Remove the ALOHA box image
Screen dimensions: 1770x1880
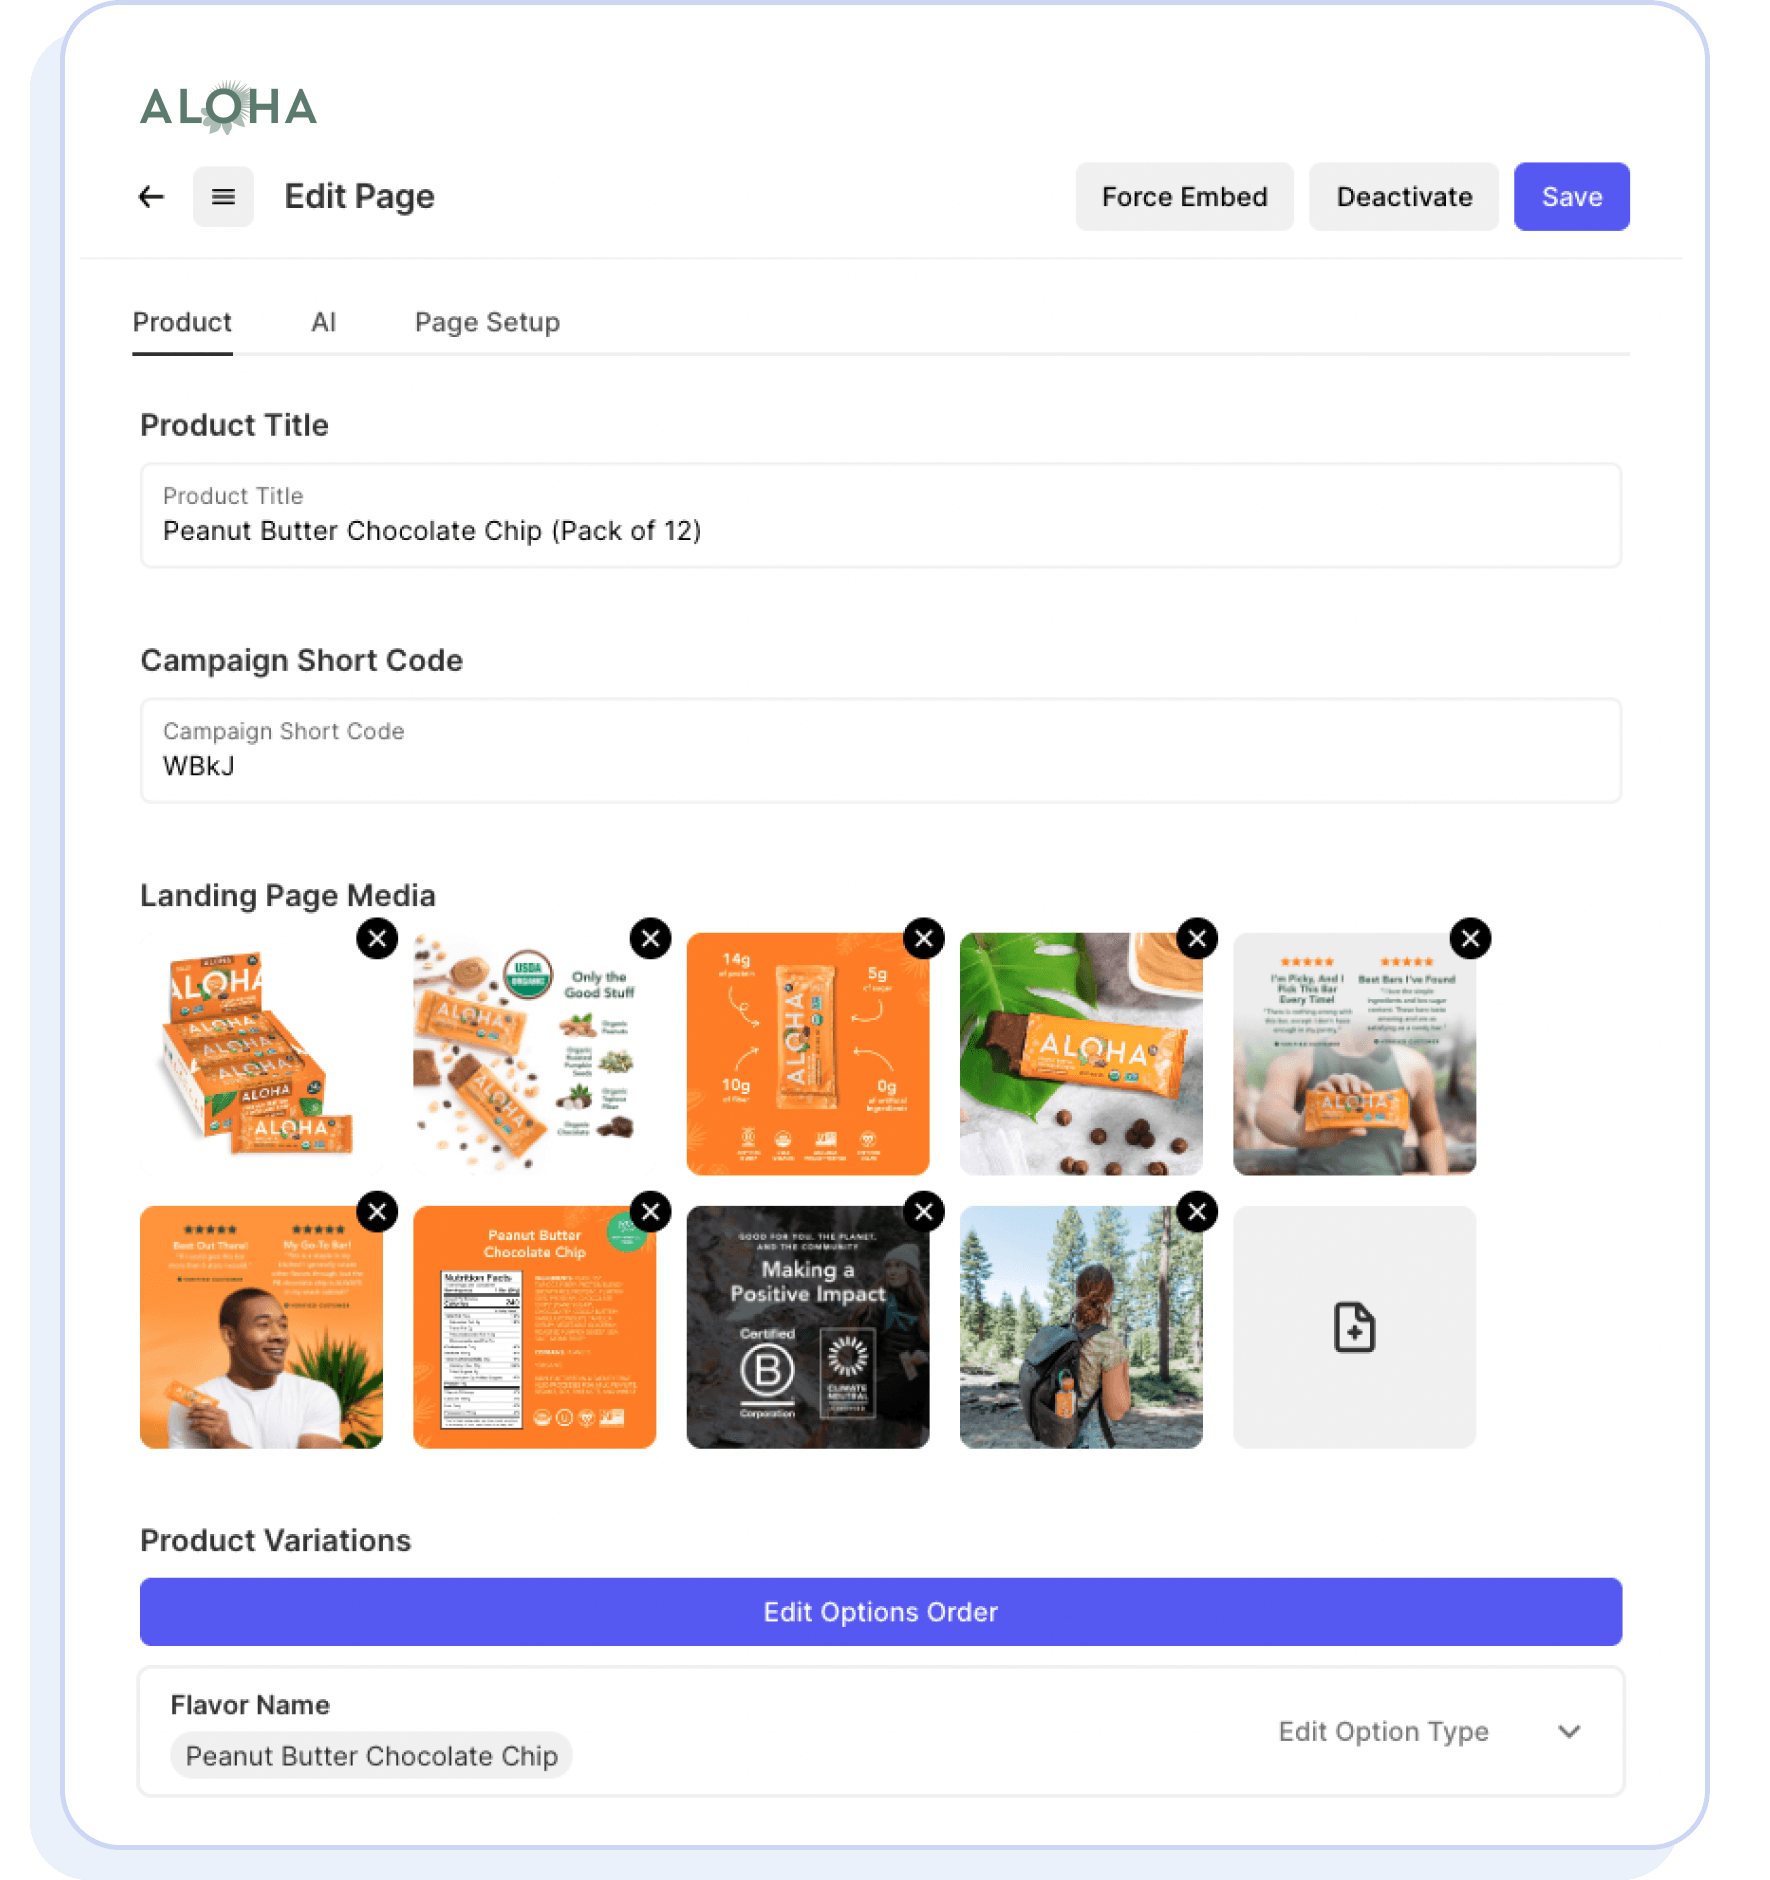pos(377,939)
